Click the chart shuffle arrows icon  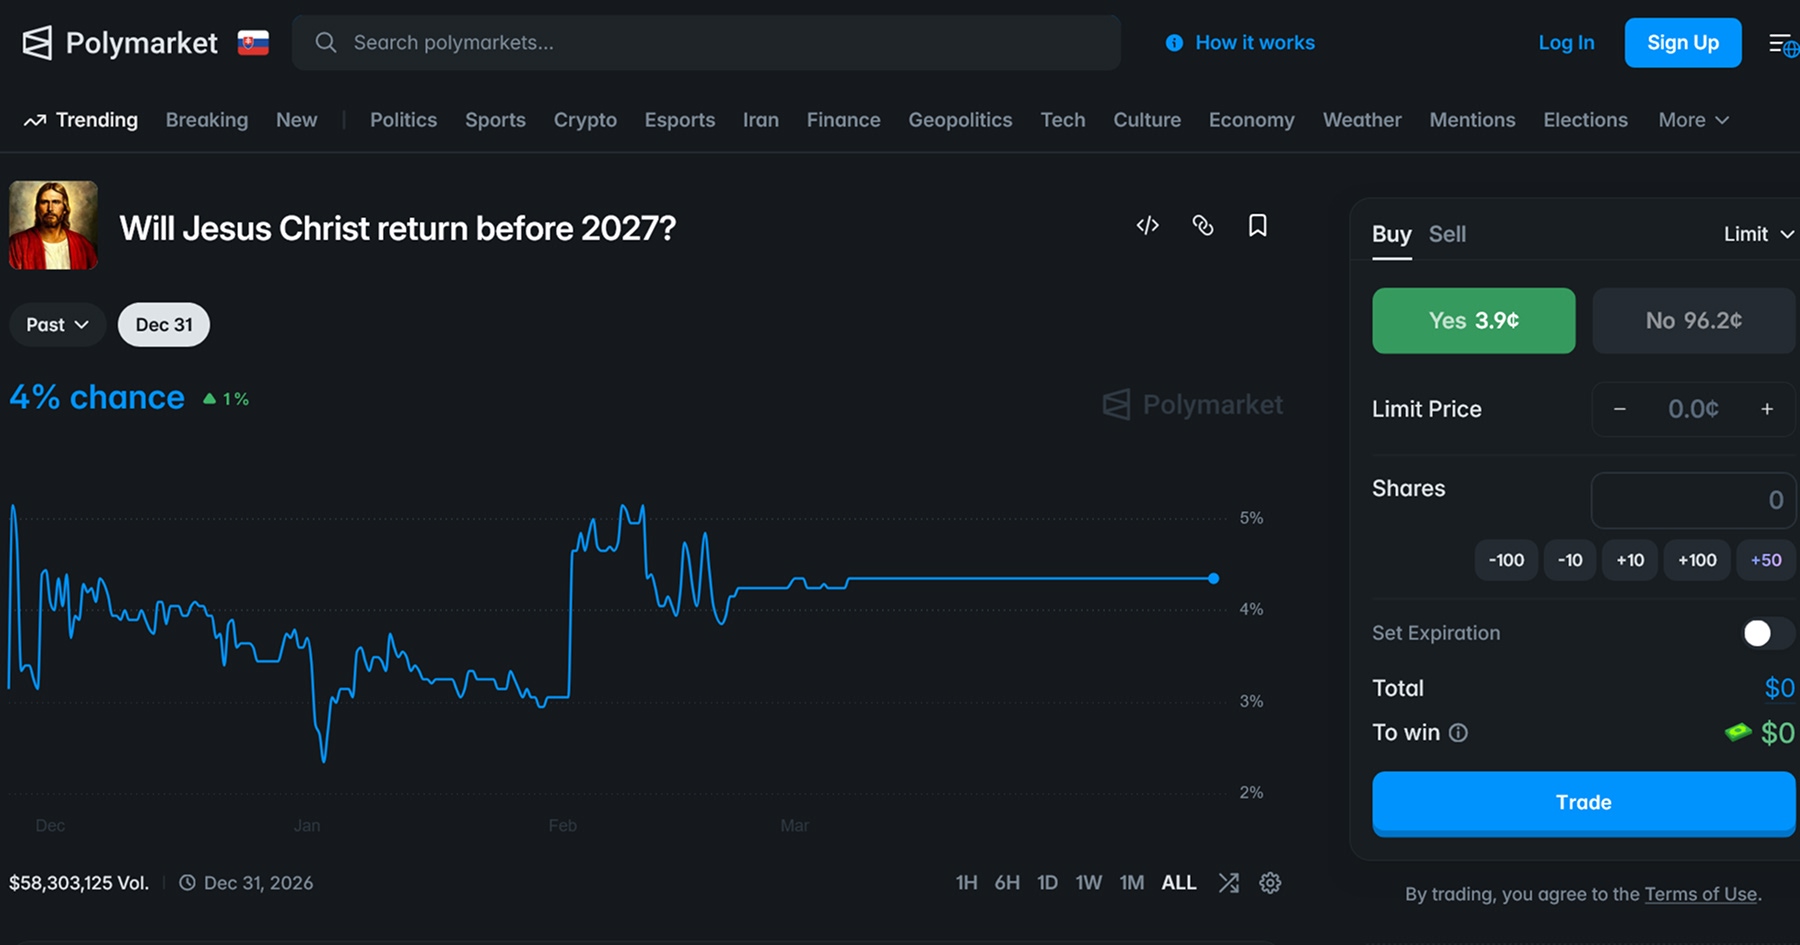click(1229, 883)
